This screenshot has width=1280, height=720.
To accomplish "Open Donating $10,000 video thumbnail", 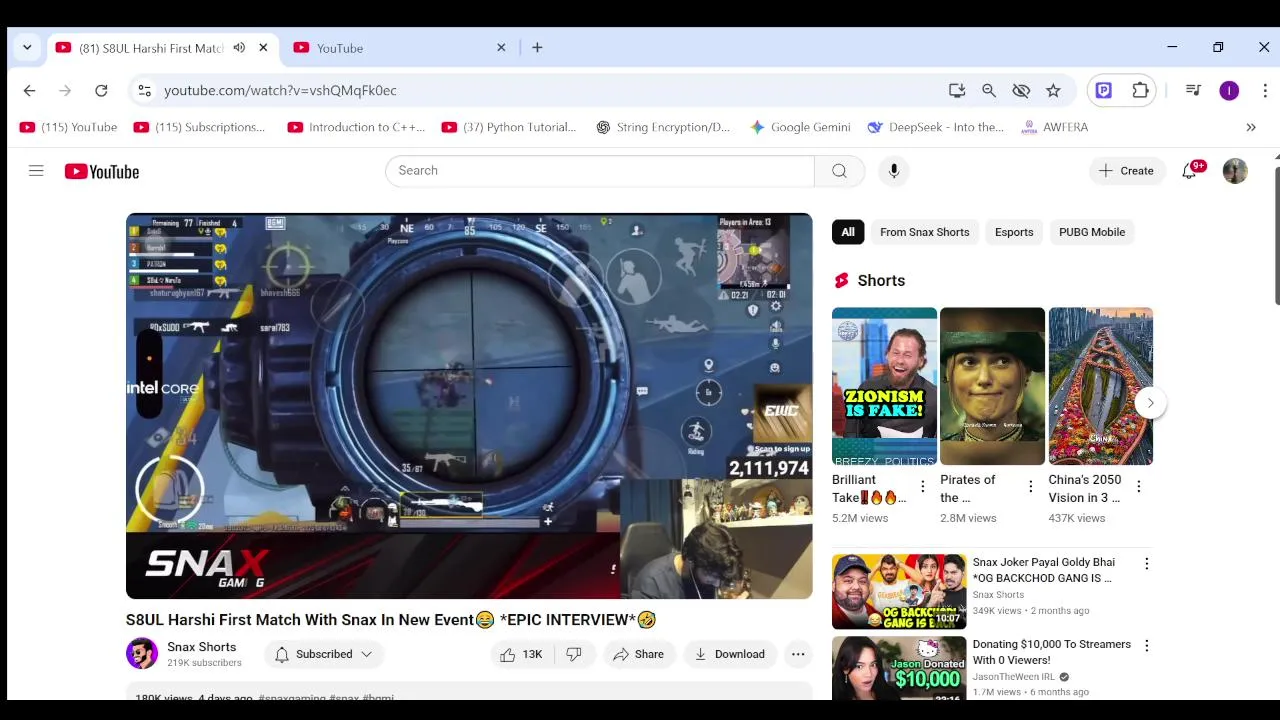I will point(899,668).
